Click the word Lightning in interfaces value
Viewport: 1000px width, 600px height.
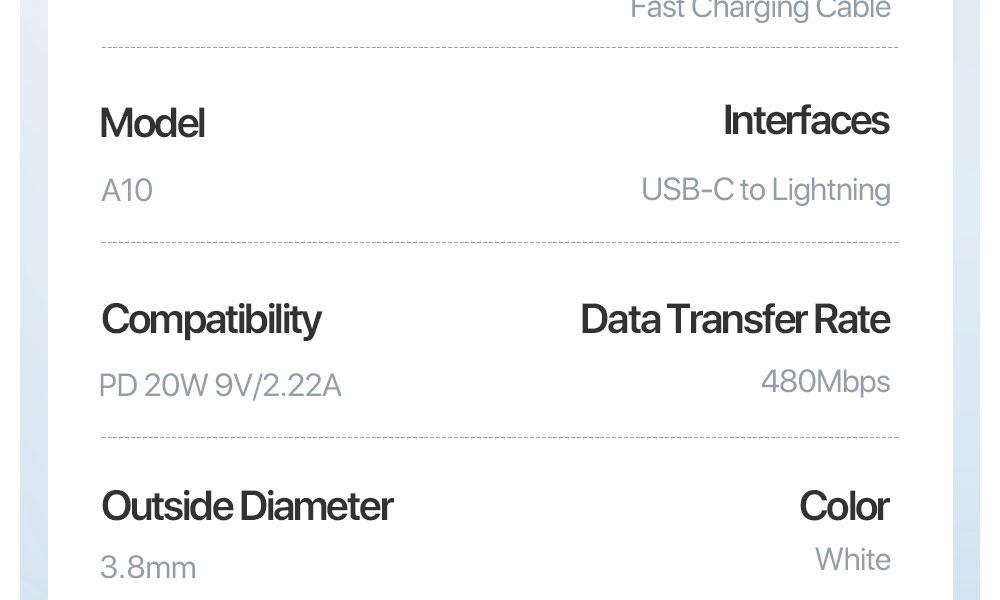[x=831, y=190]
